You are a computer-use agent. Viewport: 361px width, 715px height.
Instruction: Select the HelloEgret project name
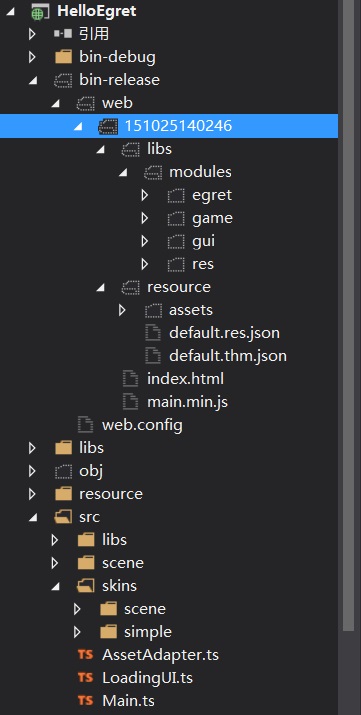pos(96,11)
